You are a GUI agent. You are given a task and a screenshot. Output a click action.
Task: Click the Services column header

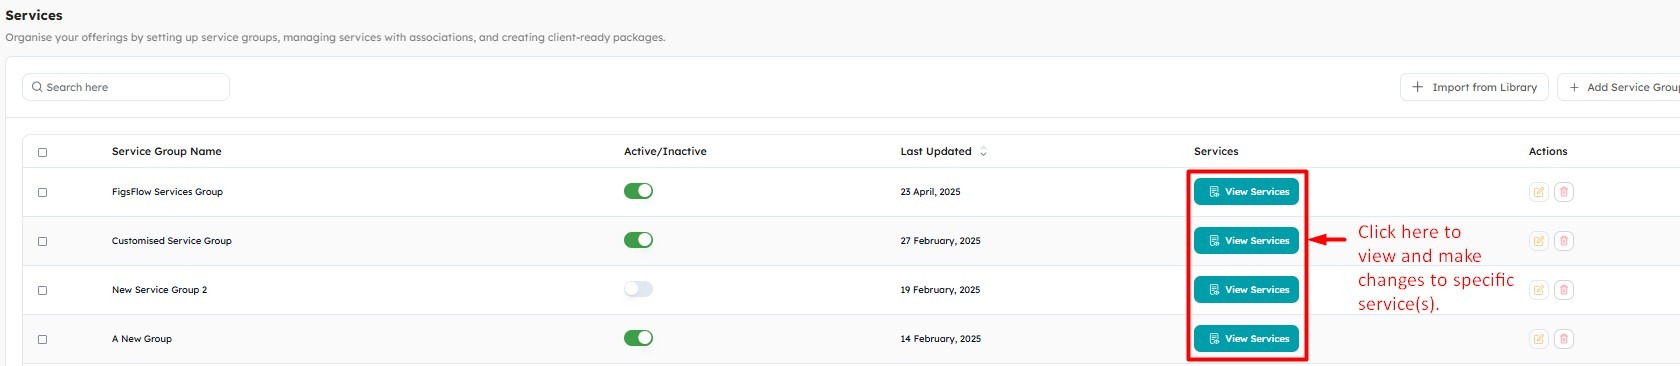click(x=1216, y=151)
